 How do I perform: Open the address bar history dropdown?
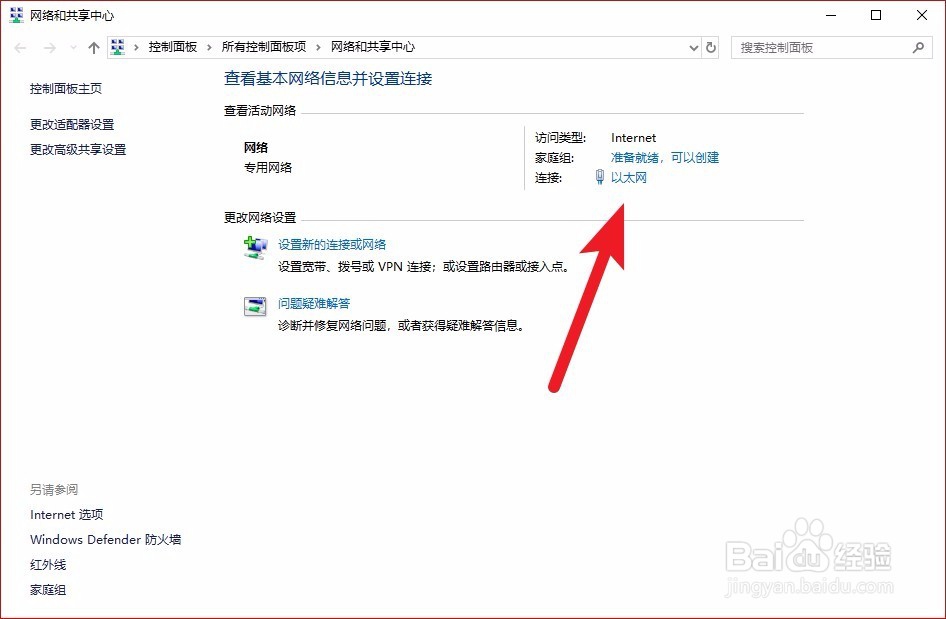click(x=693, y=47)
